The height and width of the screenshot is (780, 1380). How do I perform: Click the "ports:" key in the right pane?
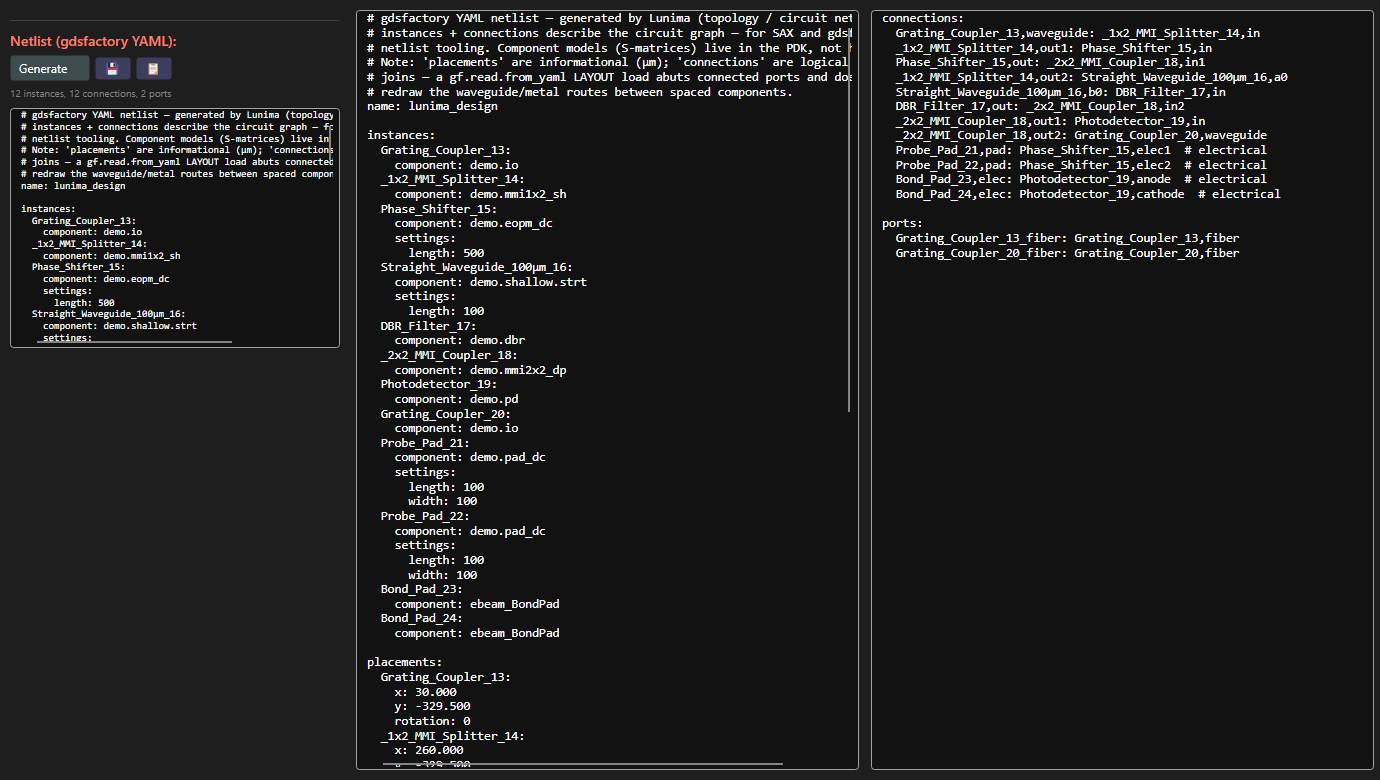click(903, 223)
